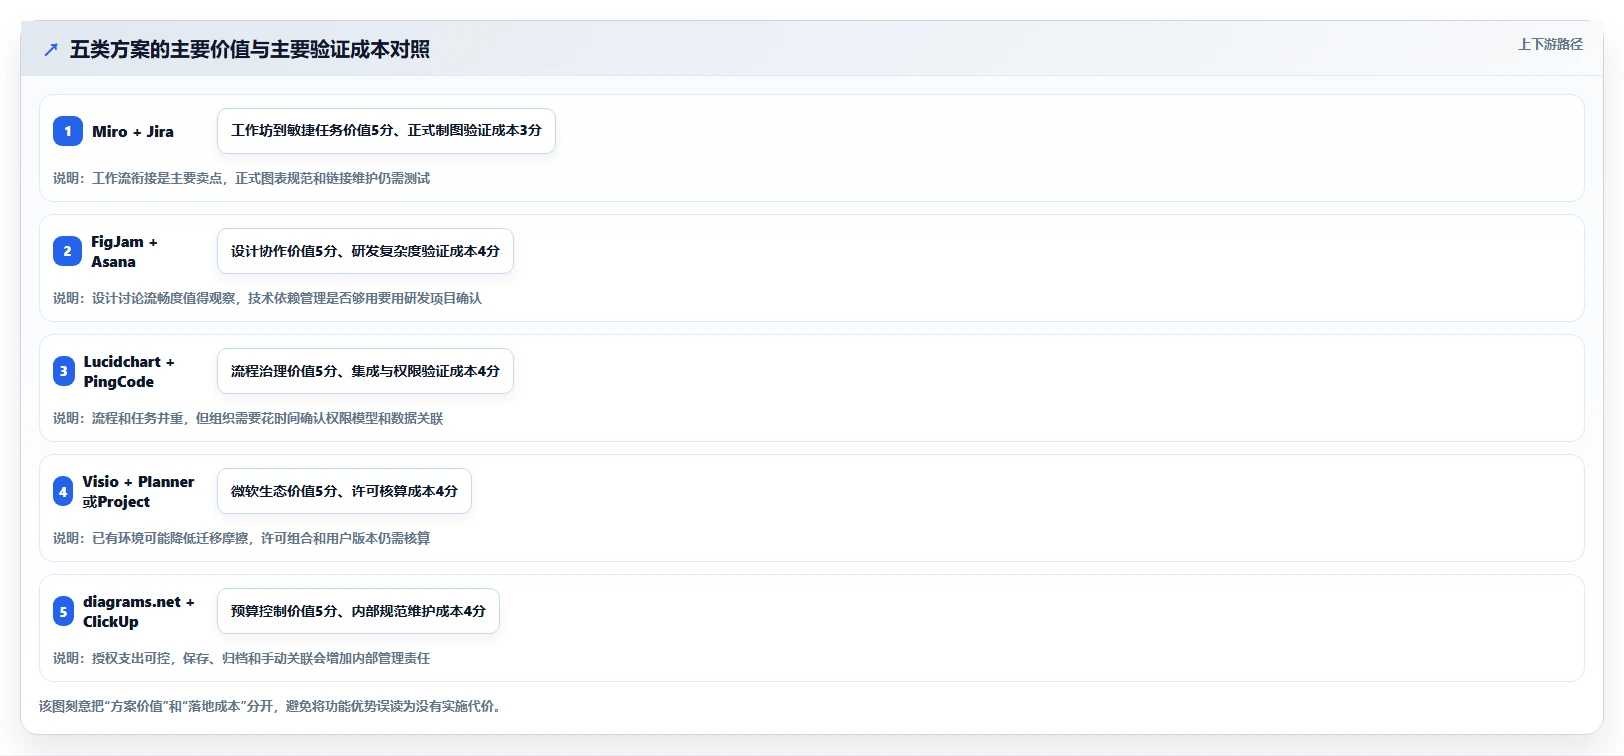The image size is (1624, 756).
Task: Click the 设计协作价值5分 pill
Action: point(365,251)
